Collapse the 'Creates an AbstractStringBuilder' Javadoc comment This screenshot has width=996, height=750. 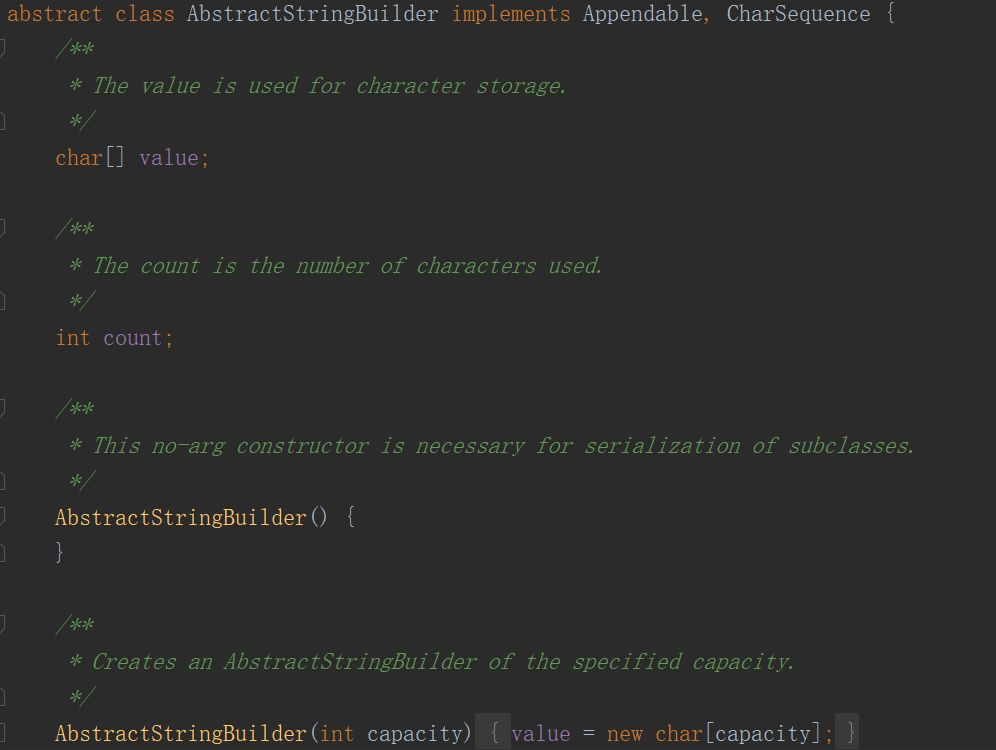tap(2, 624)
